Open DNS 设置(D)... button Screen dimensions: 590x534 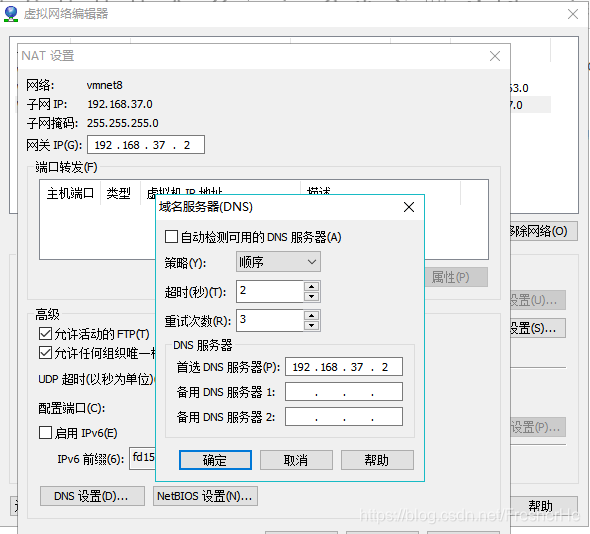pyautogui.click(x=92, y=496)
